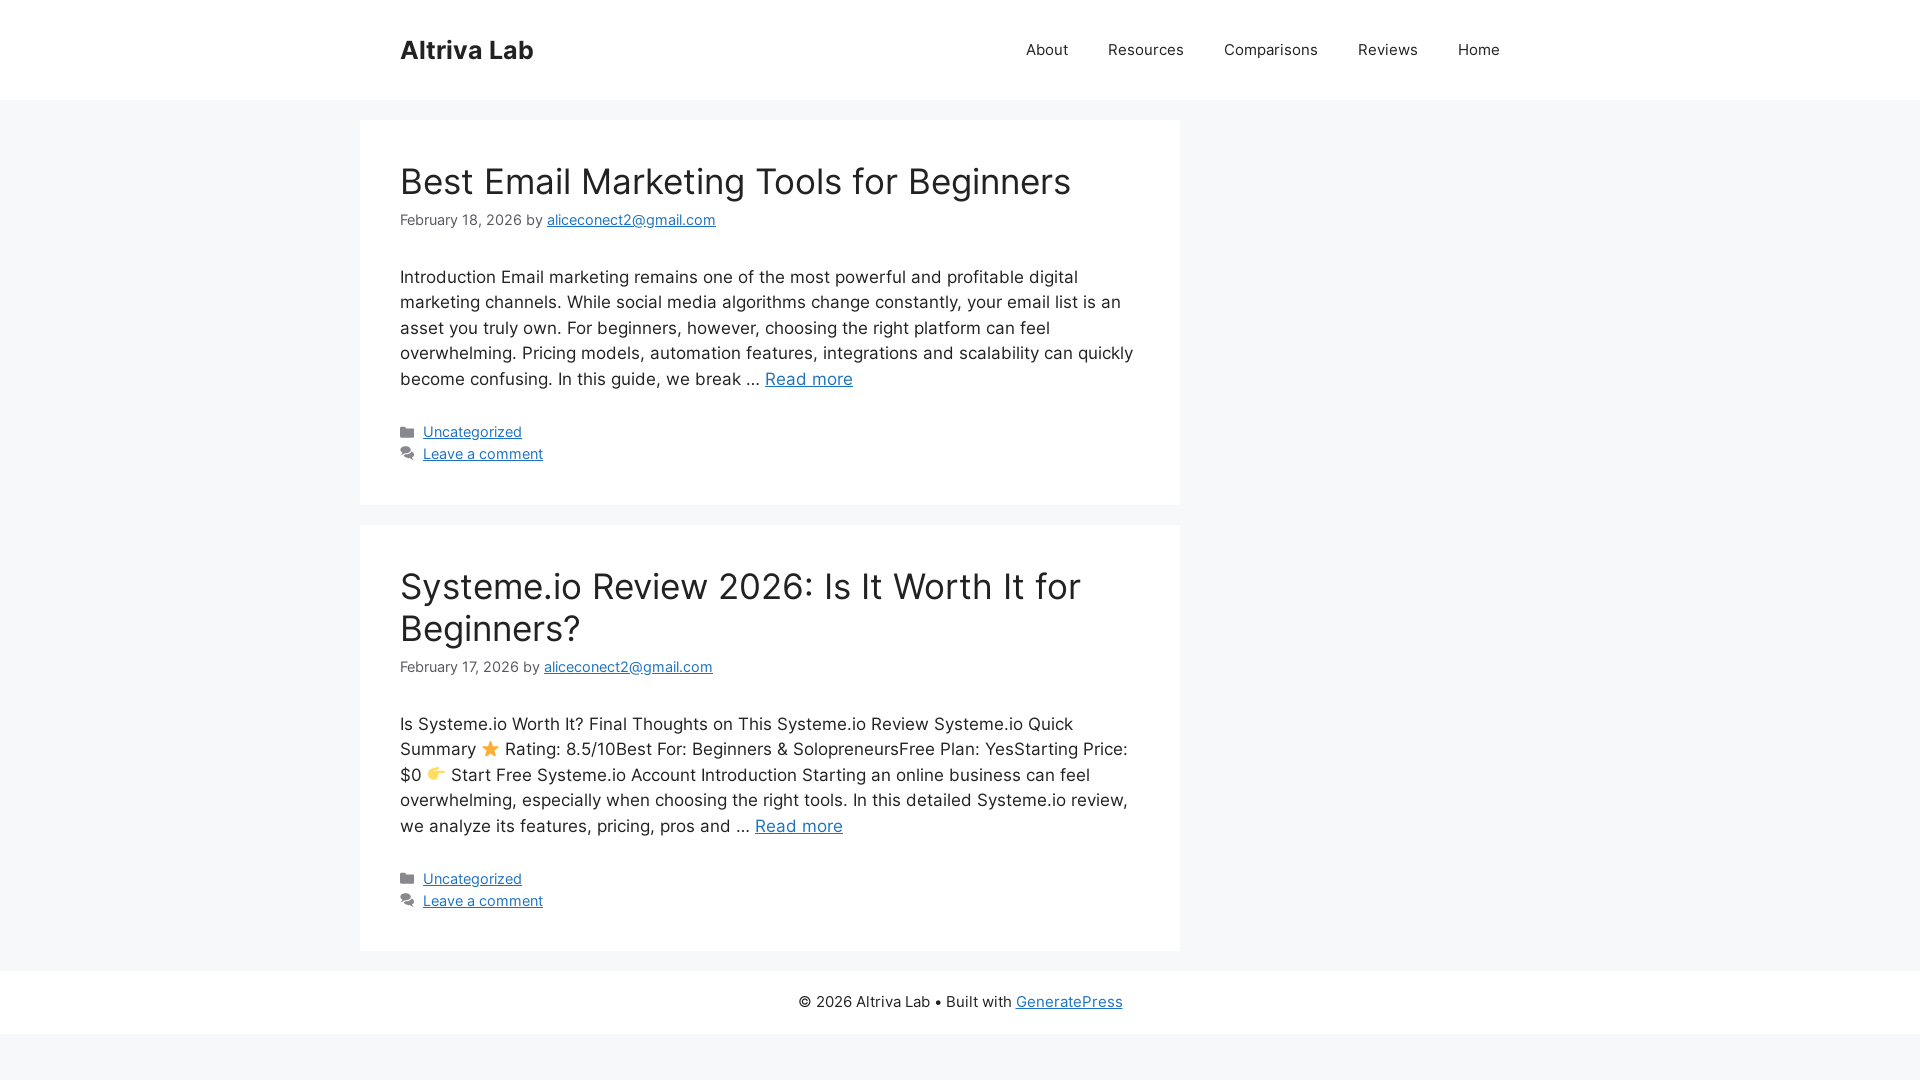Screen dimensions: 1920x1080
Task: Click the © 2026 Altriva Lab footer text
Action: click(x=864, y=1002)
